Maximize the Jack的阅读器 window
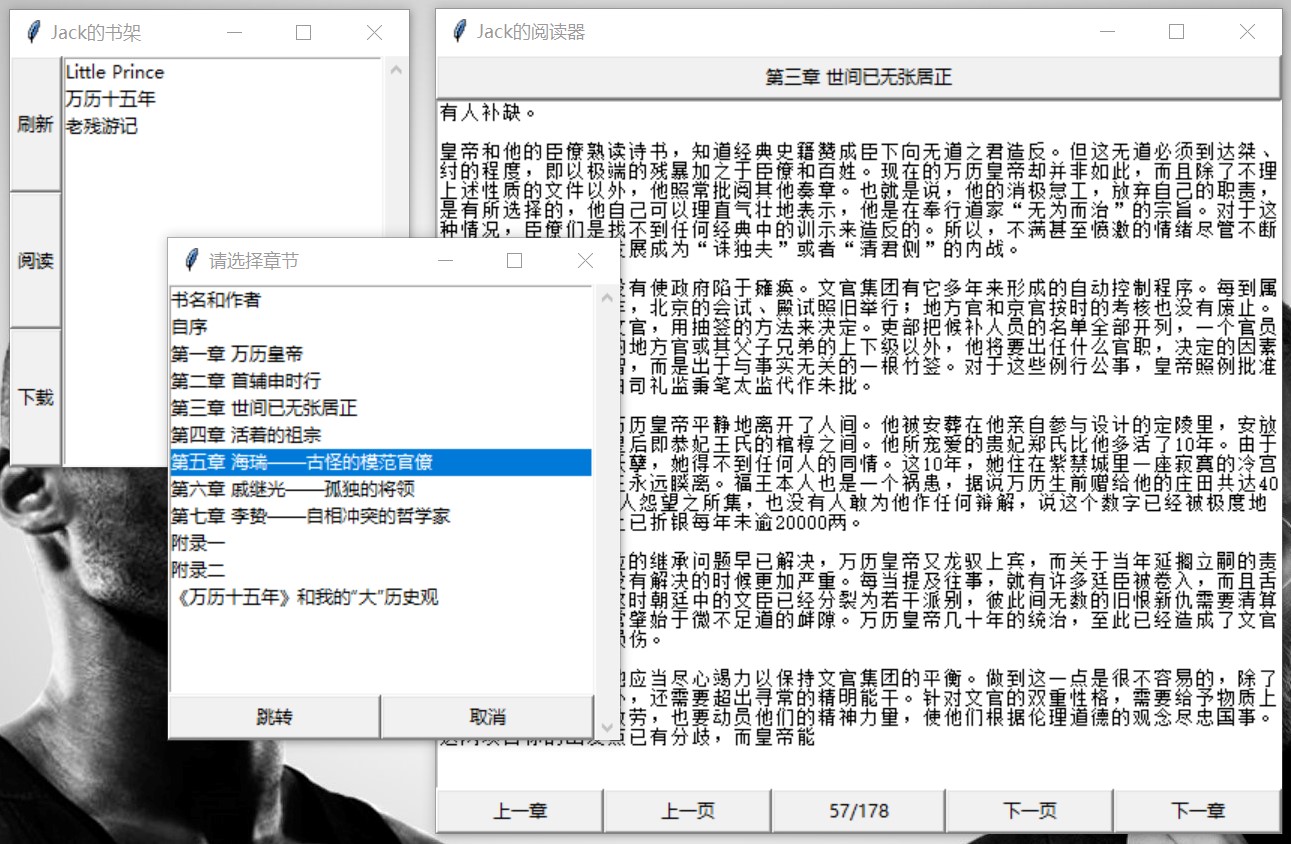1291x844 pixels. [x=1176, y=32]
